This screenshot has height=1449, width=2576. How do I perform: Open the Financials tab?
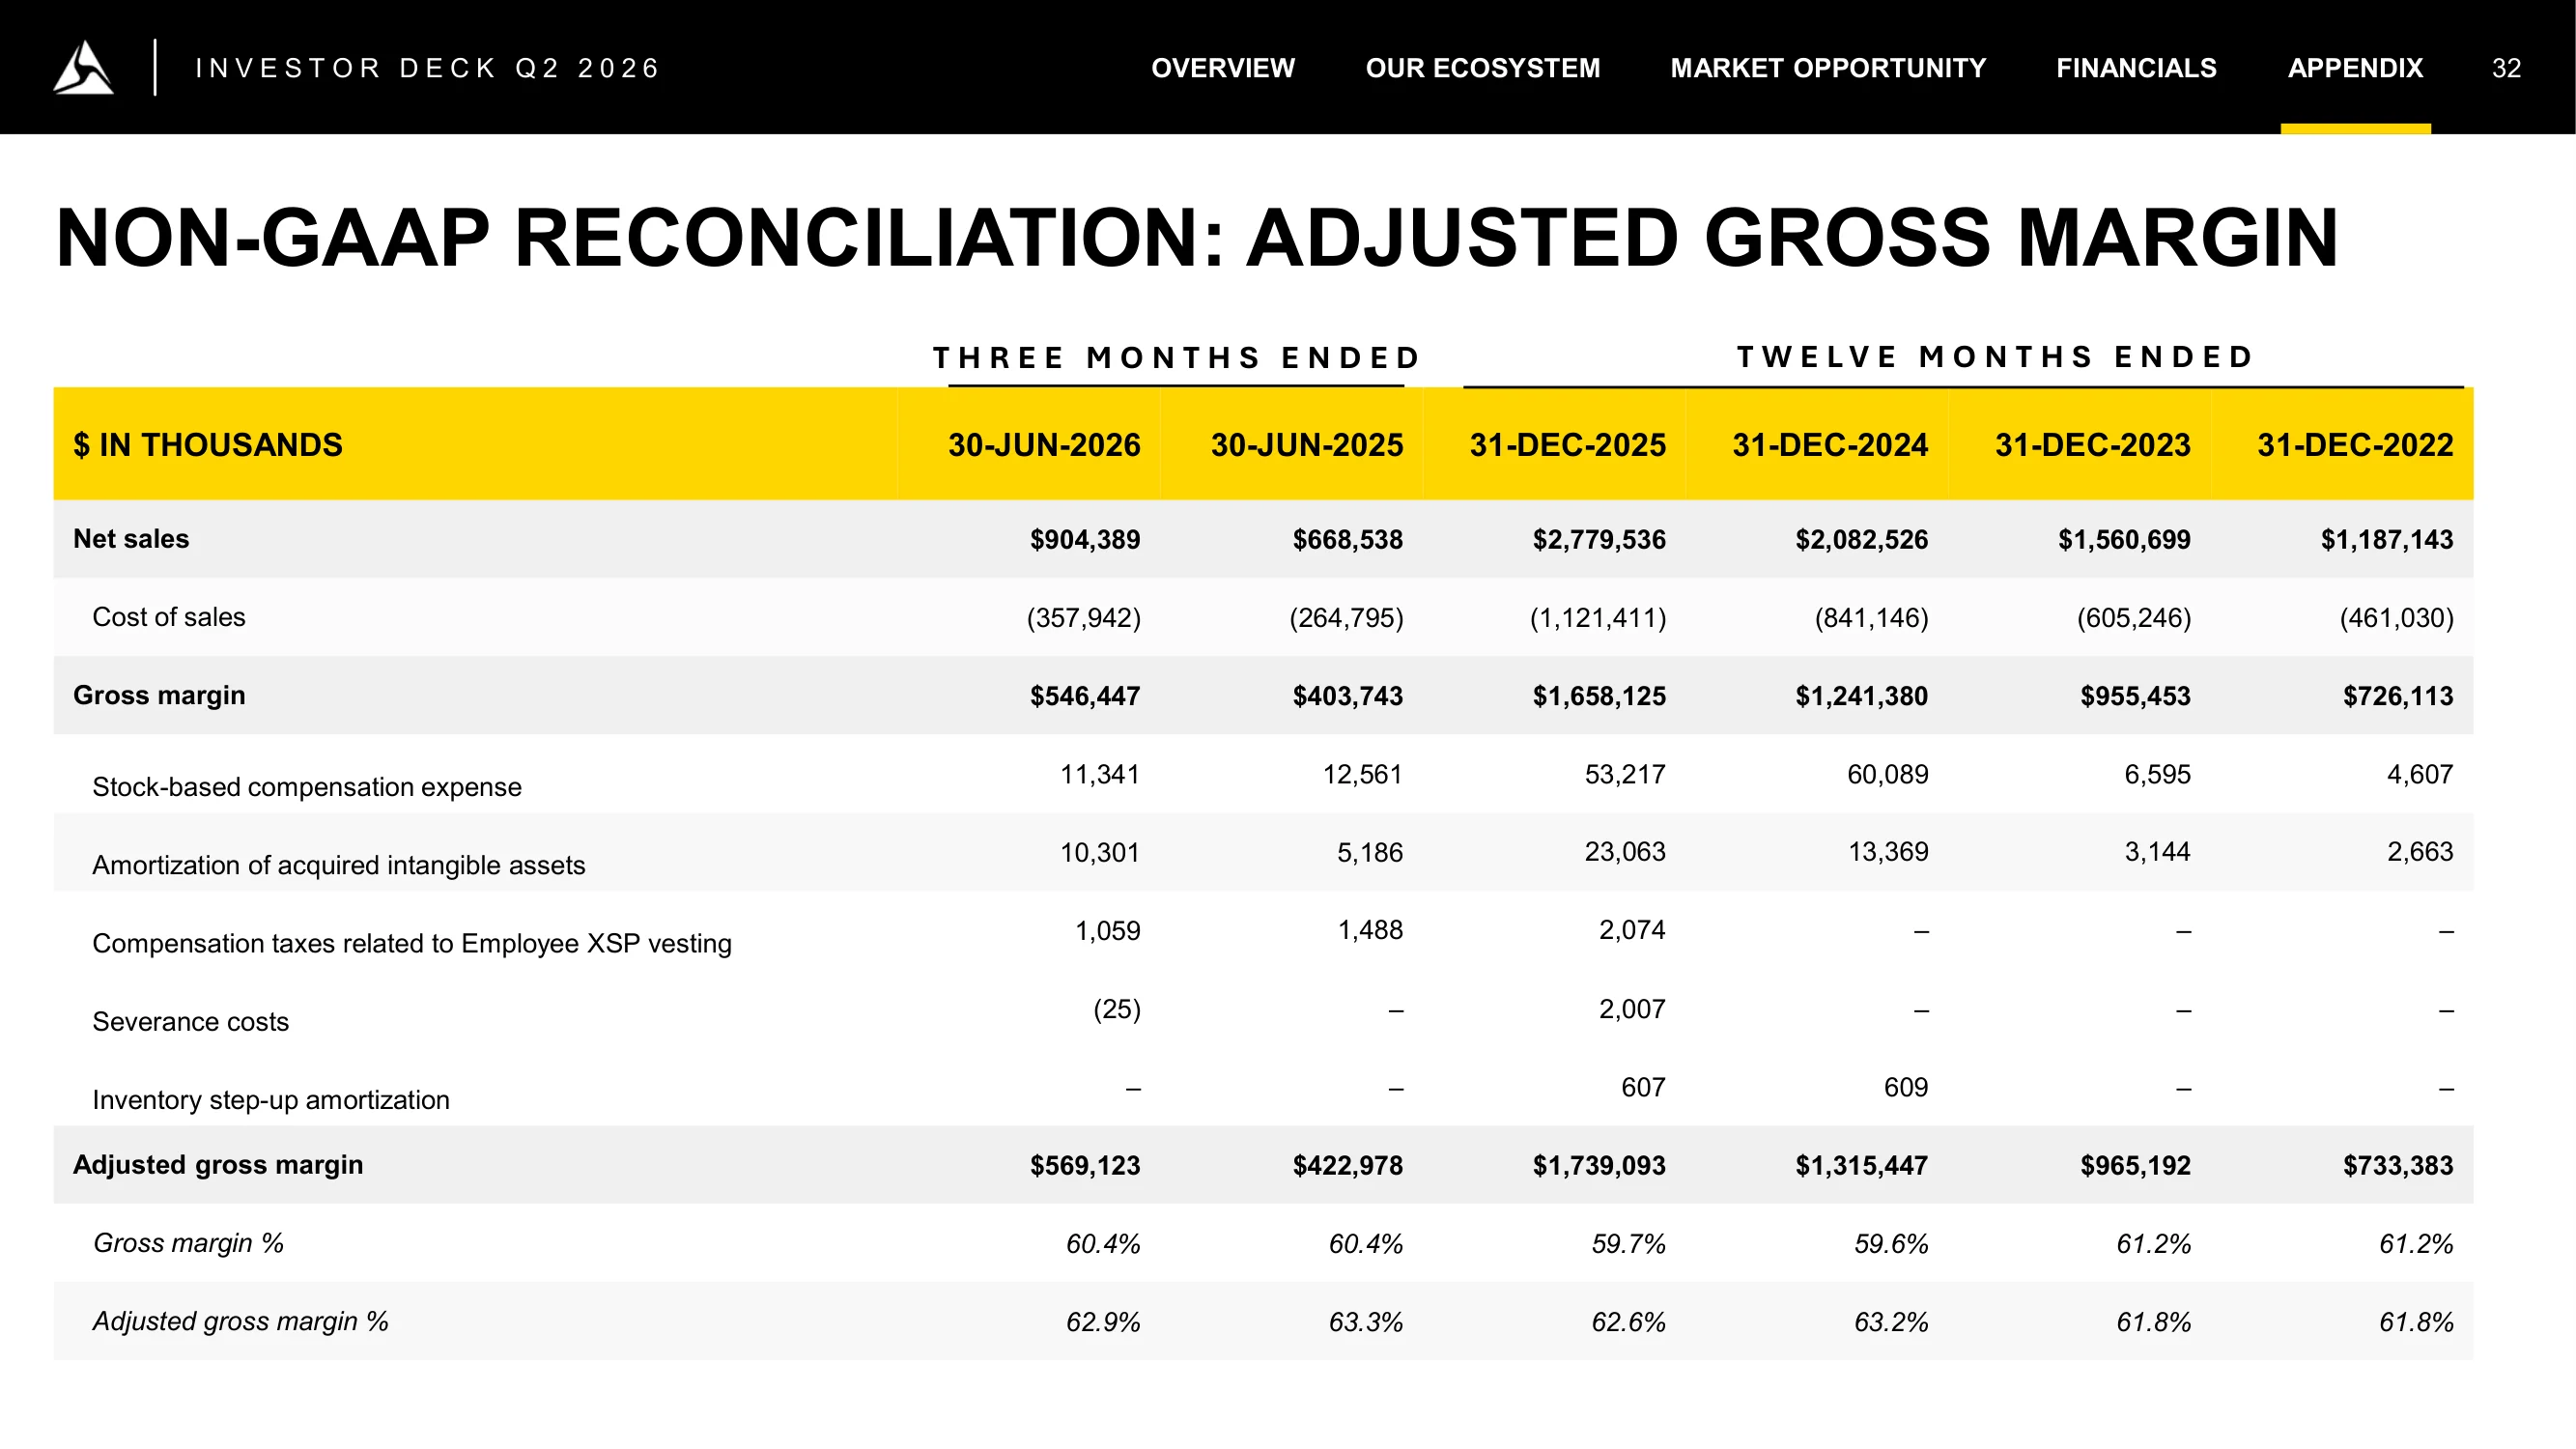pos(2135,68)
